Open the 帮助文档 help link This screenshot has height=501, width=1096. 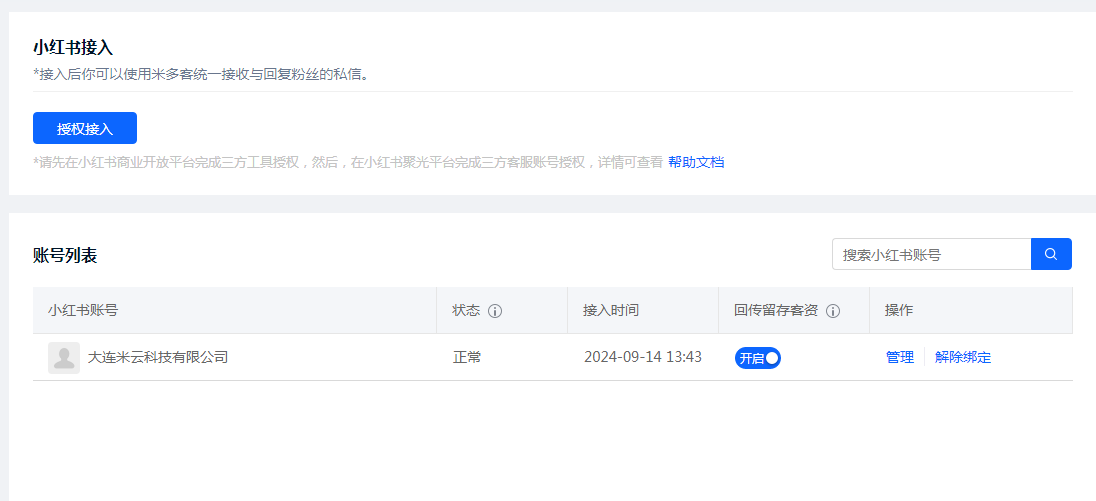pos(696,162)
